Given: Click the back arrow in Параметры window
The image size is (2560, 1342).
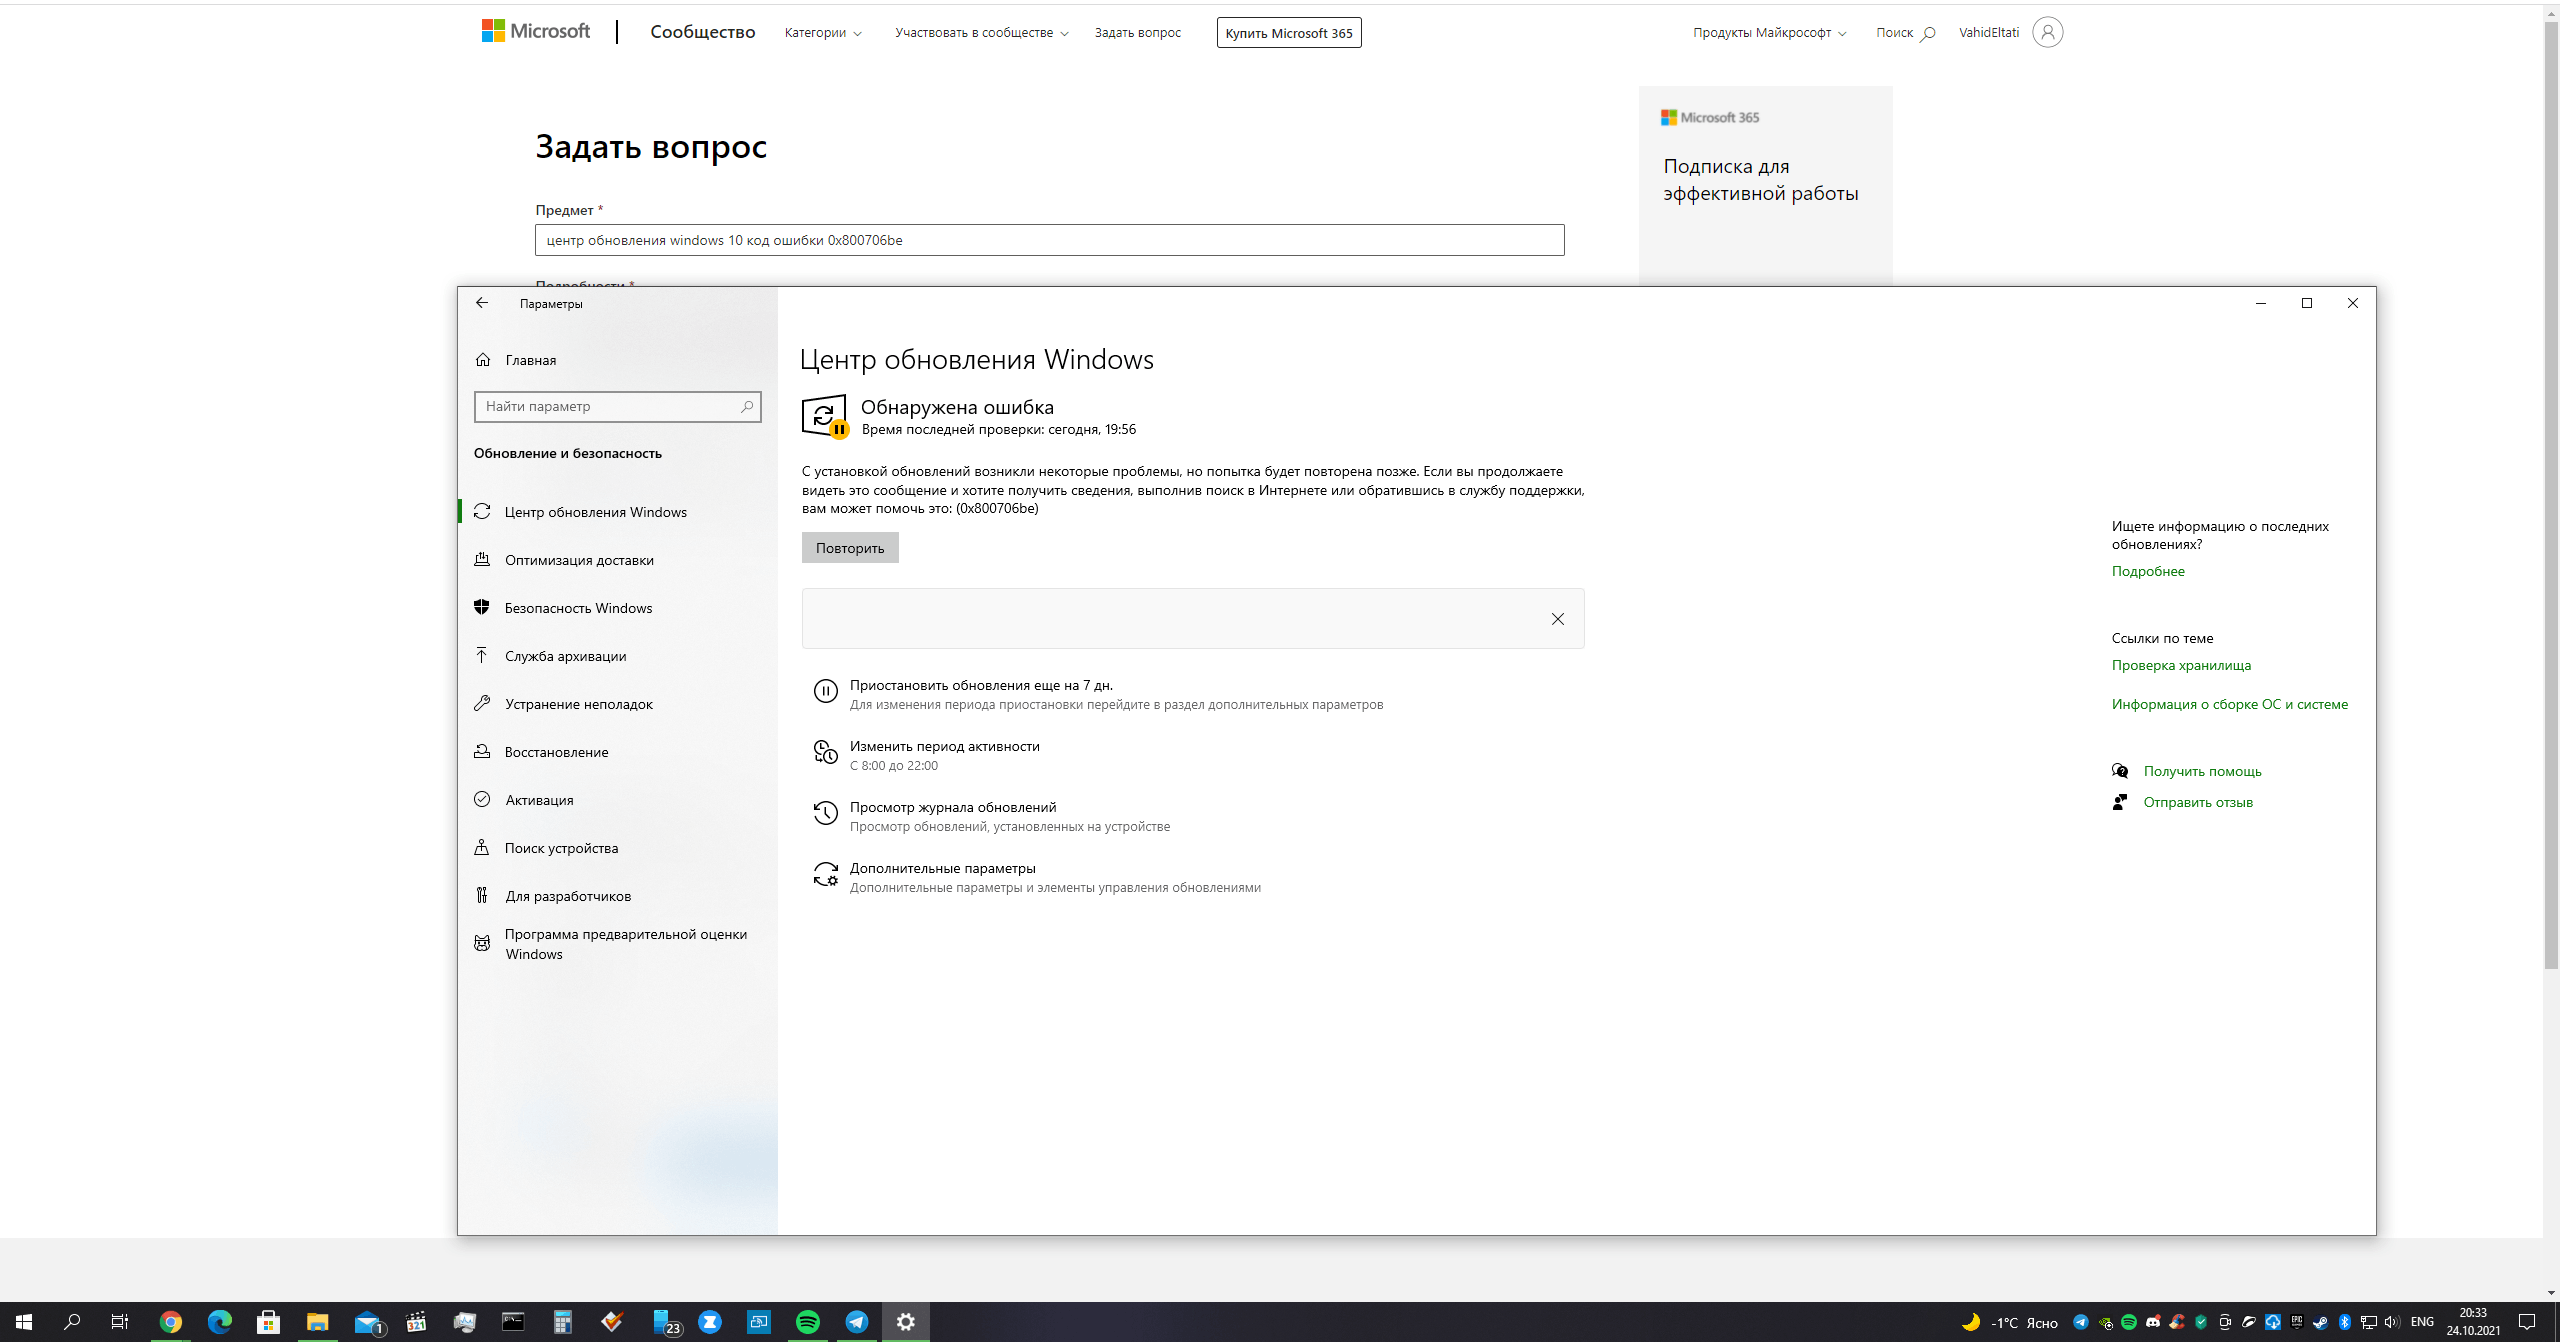Looking at the screenshot, I should 482,303.
